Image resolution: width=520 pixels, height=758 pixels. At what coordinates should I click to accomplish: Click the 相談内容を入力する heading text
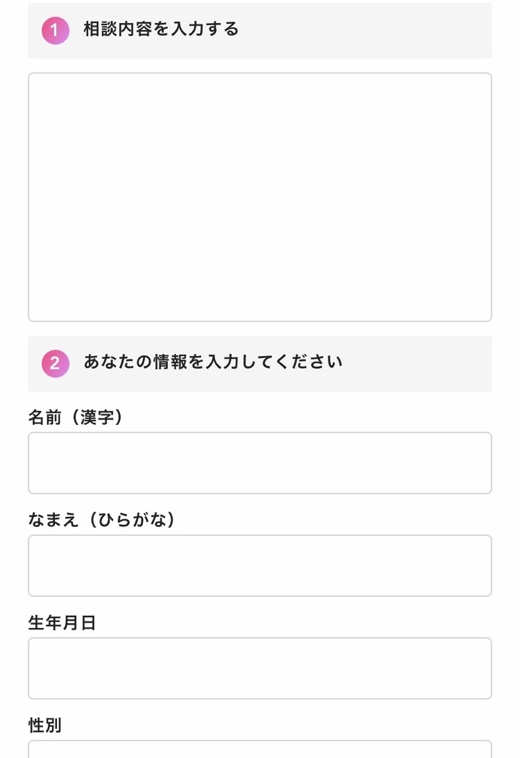pyautogui.click(x=161, y=29)
